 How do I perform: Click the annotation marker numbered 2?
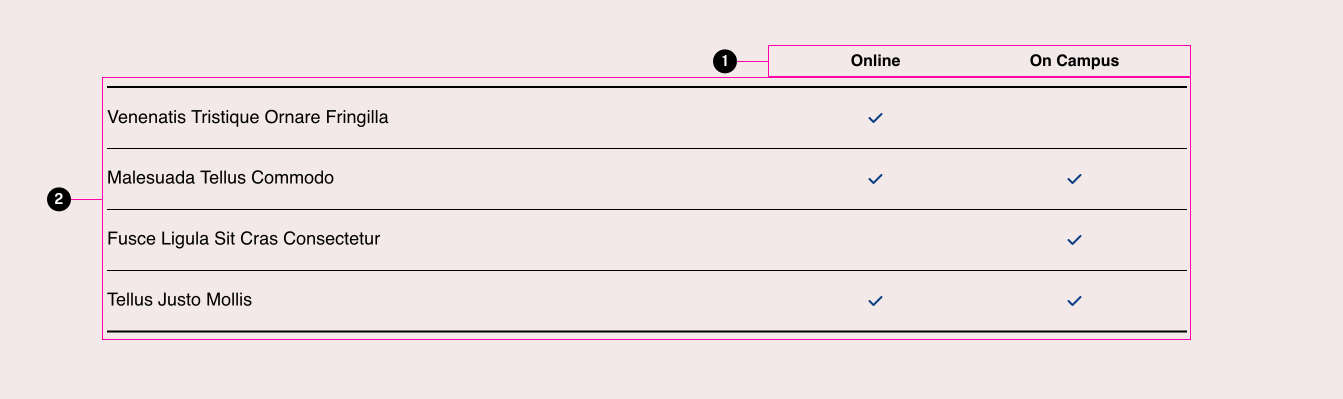[59, 200]
